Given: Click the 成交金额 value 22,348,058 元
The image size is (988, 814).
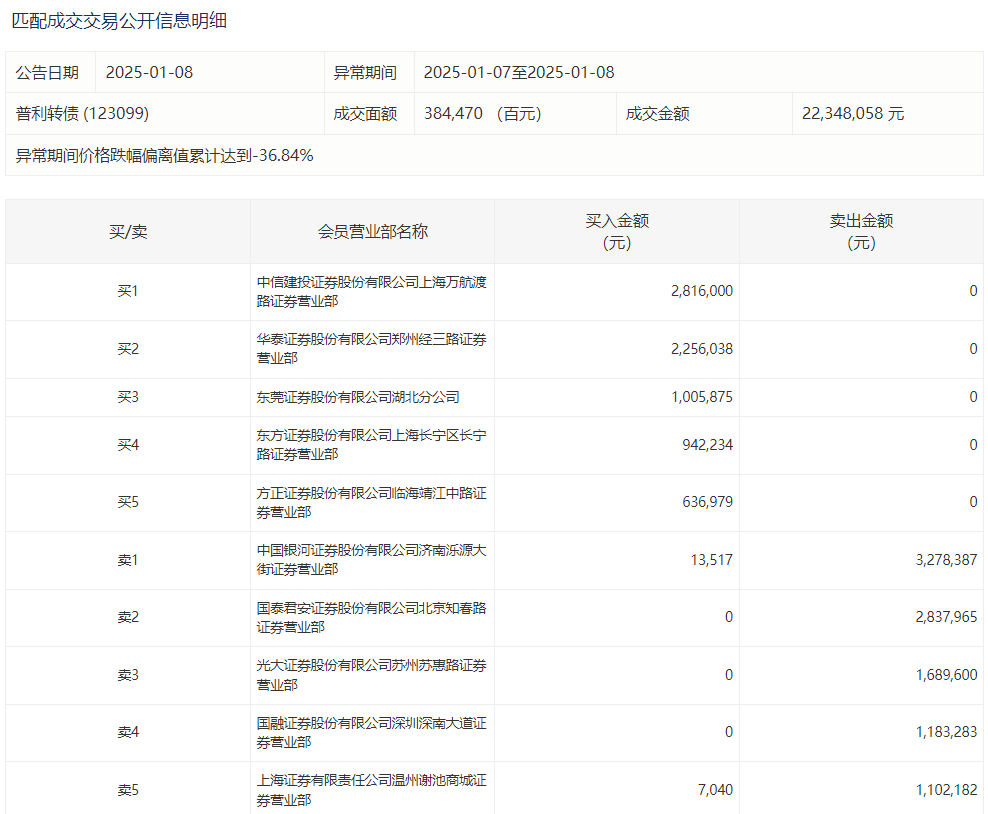Looking at the screenshot, I should (x=852, y=114).
